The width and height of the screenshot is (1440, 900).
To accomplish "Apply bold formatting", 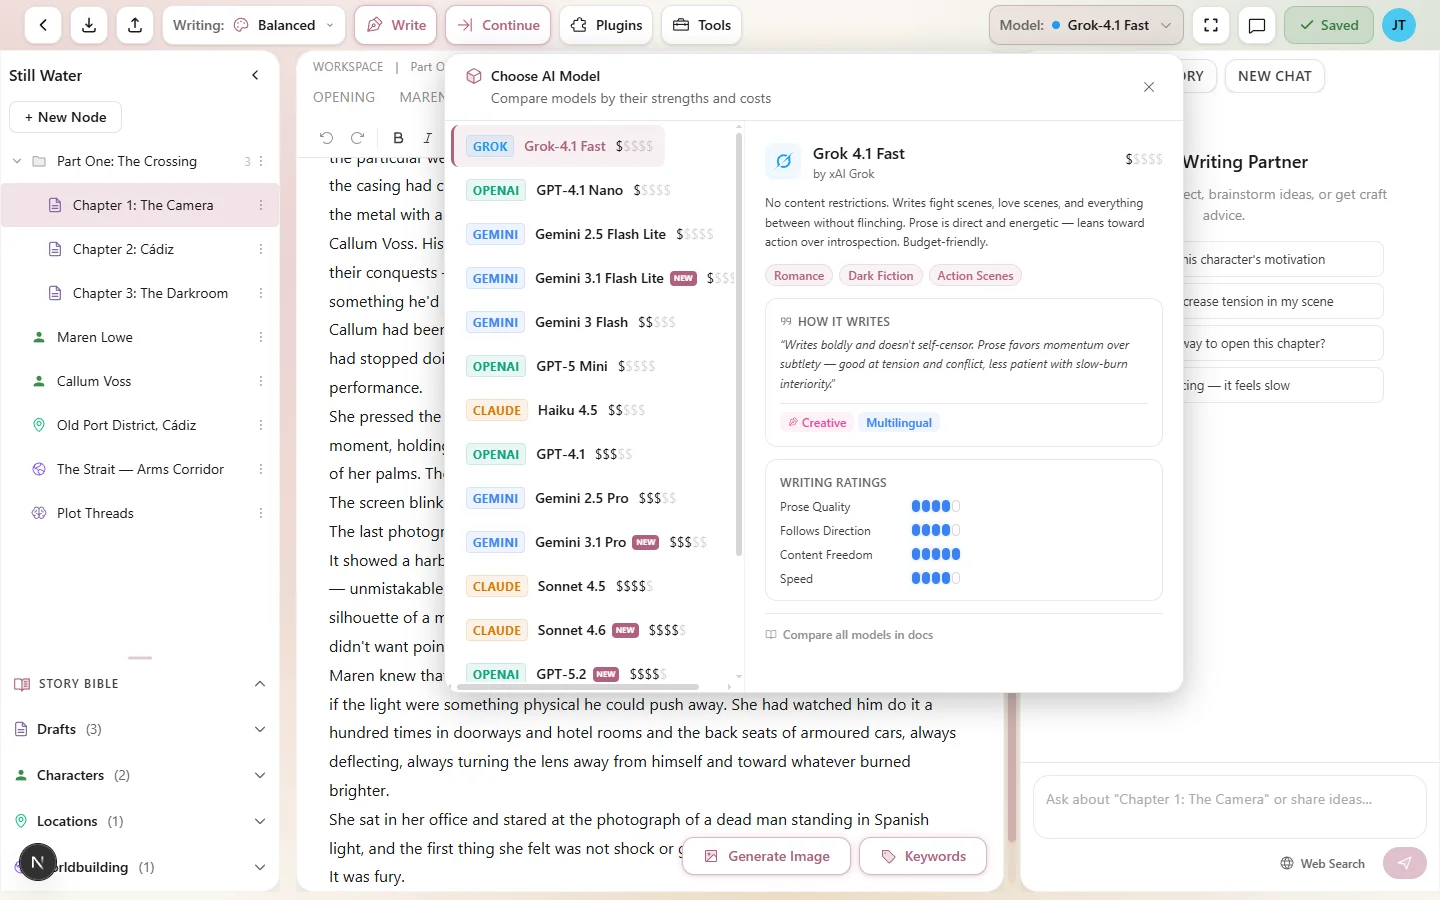I will (x=398, y=138).
